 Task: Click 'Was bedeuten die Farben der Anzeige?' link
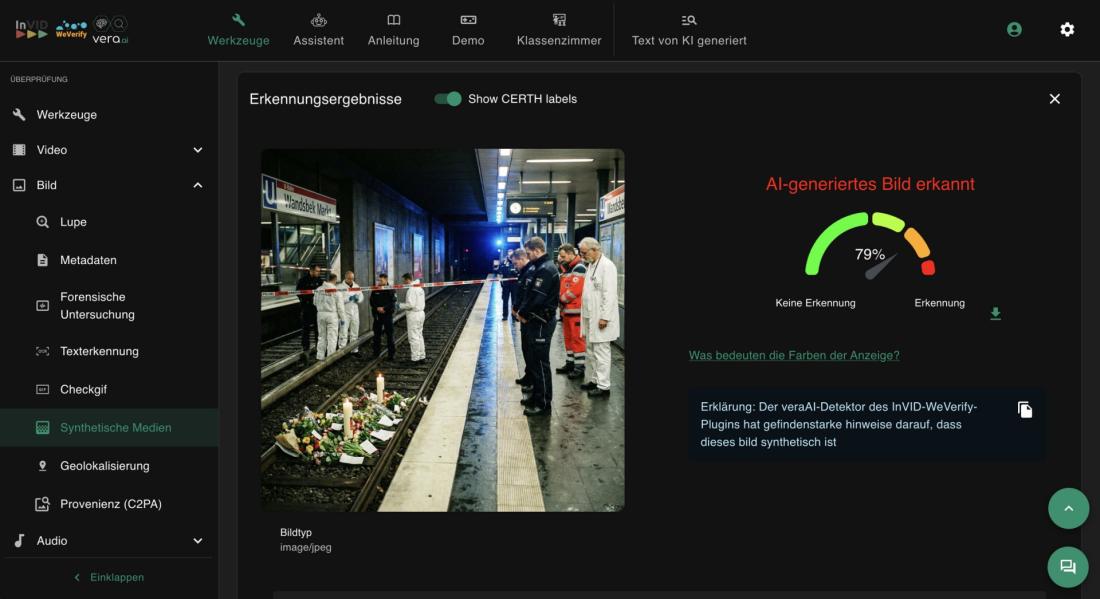click(794, 355)
